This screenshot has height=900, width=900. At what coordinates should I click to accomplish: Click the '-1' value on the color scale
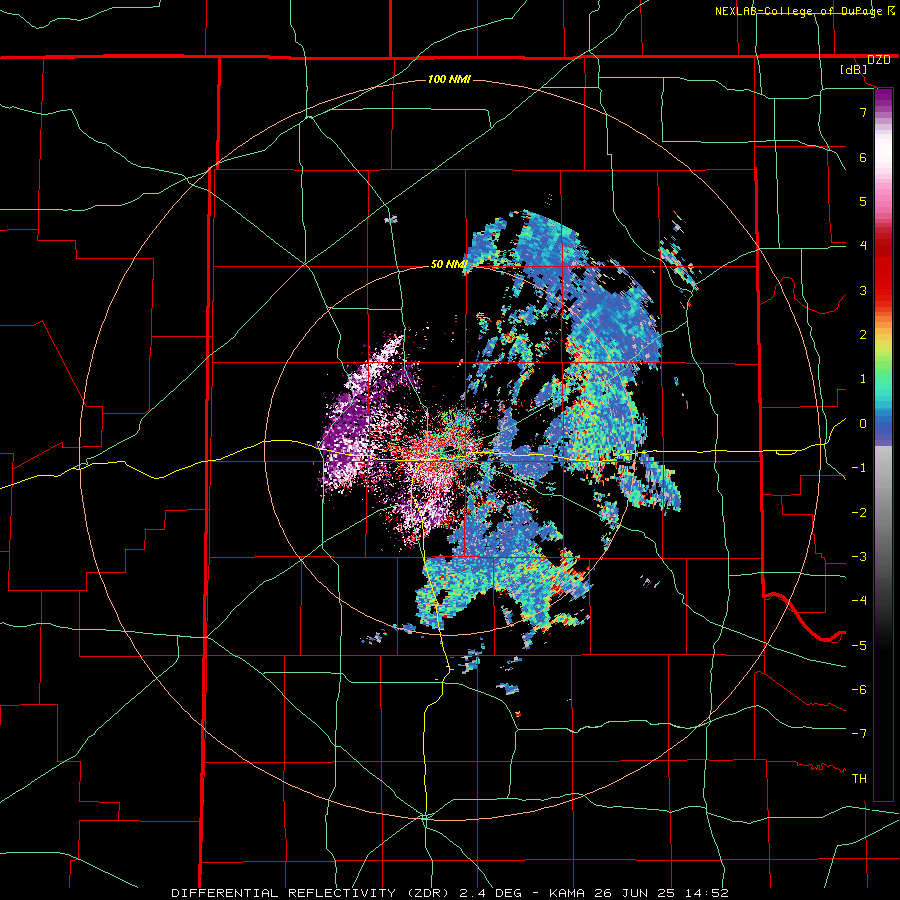click(x=859, y=468)
